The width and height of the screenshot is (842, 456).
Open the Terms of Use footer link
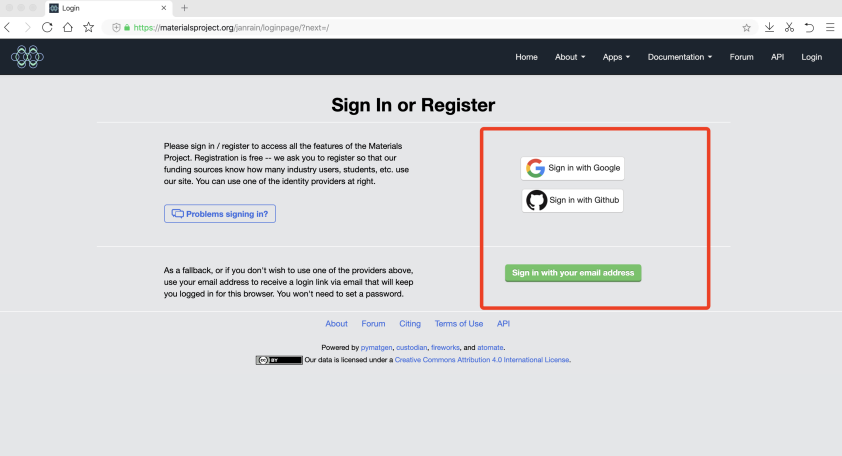(459, 324)
